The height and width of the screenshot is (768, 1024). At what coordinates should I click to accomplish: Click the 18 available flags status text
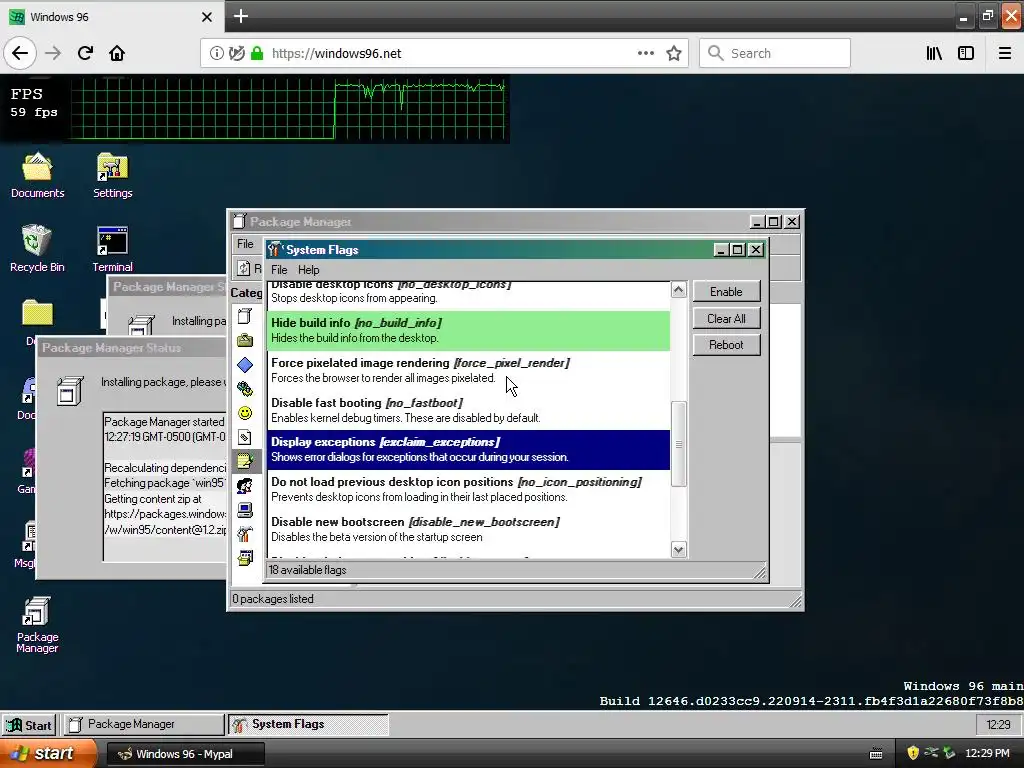click(308, 570)
